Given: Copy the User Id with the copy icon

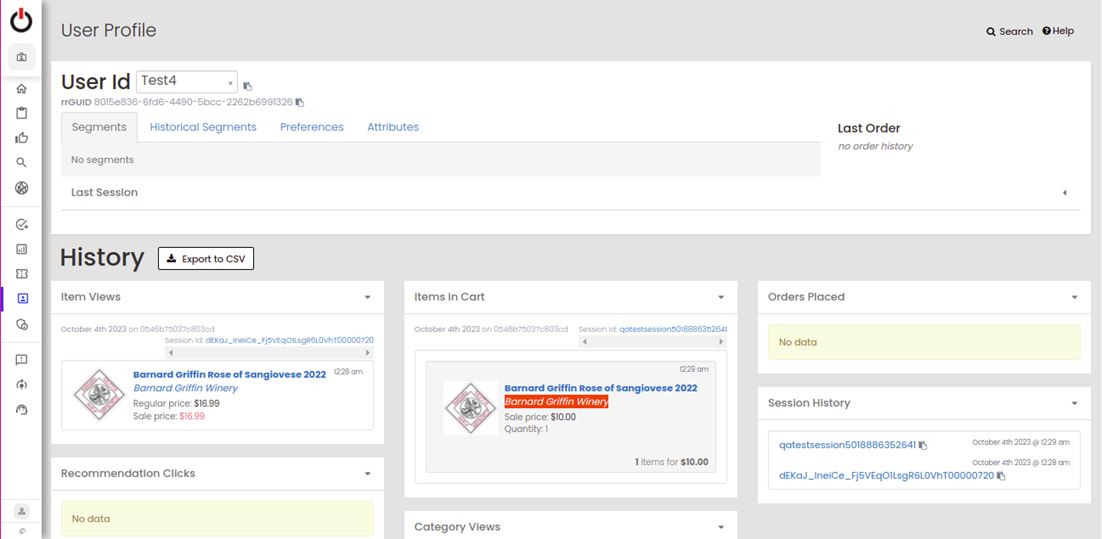Looking at the screenshot, I should [x=248, y=86].
